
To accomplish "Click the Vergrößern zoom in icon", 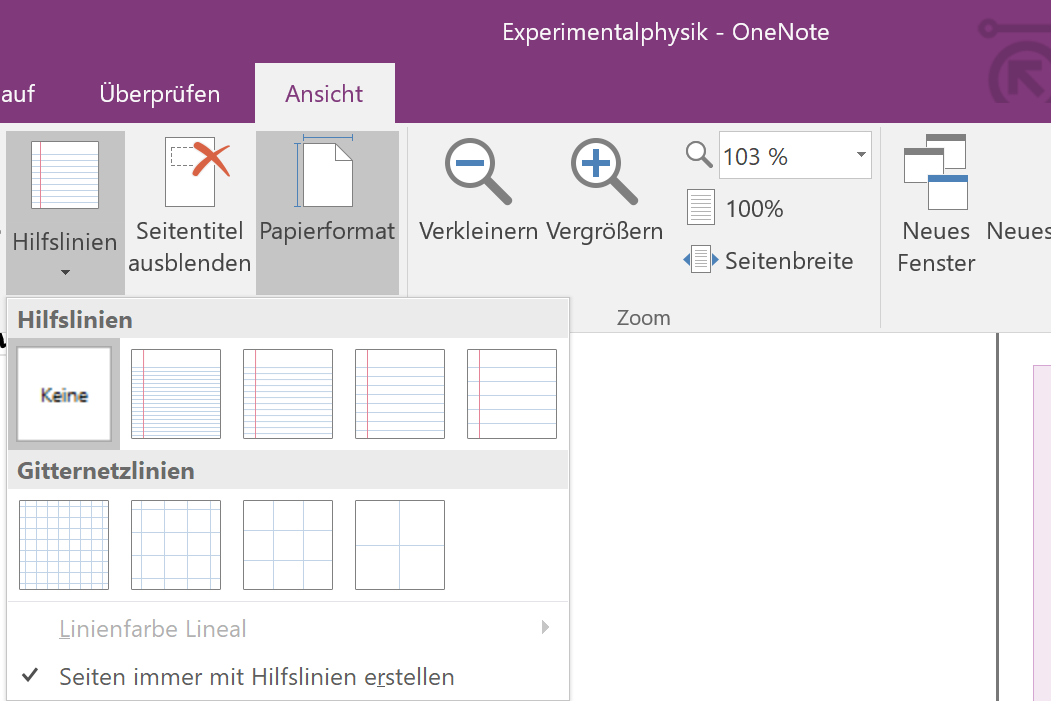I will pos(603,172).
